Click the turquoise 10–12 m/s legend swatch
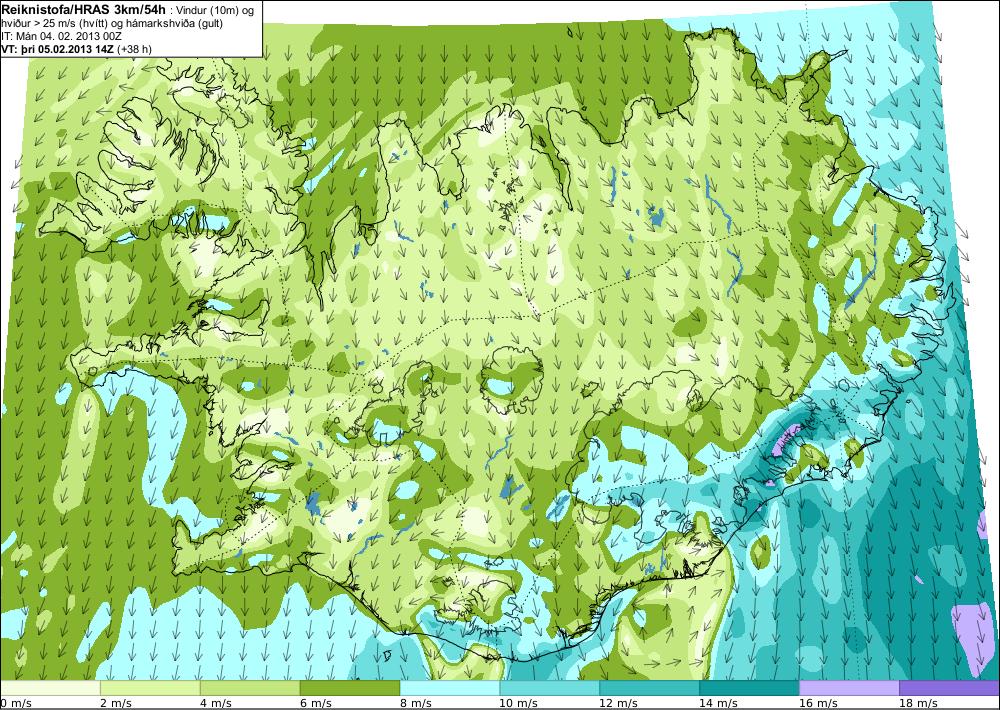This screenshot has width=1000, height=710. tap(550, 688)
